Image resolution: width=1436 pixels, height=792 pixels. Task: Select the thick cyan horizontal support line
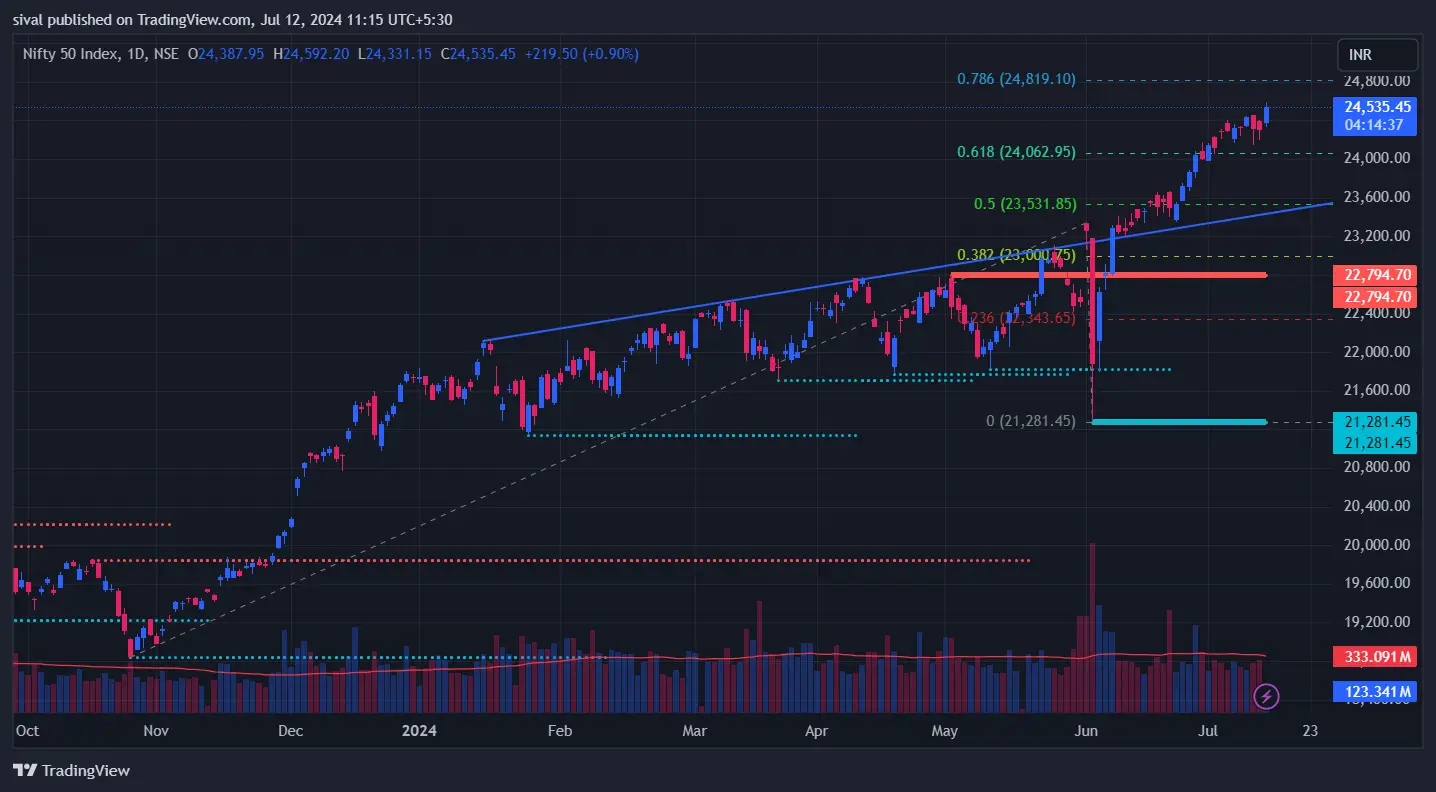[1179, 422]
